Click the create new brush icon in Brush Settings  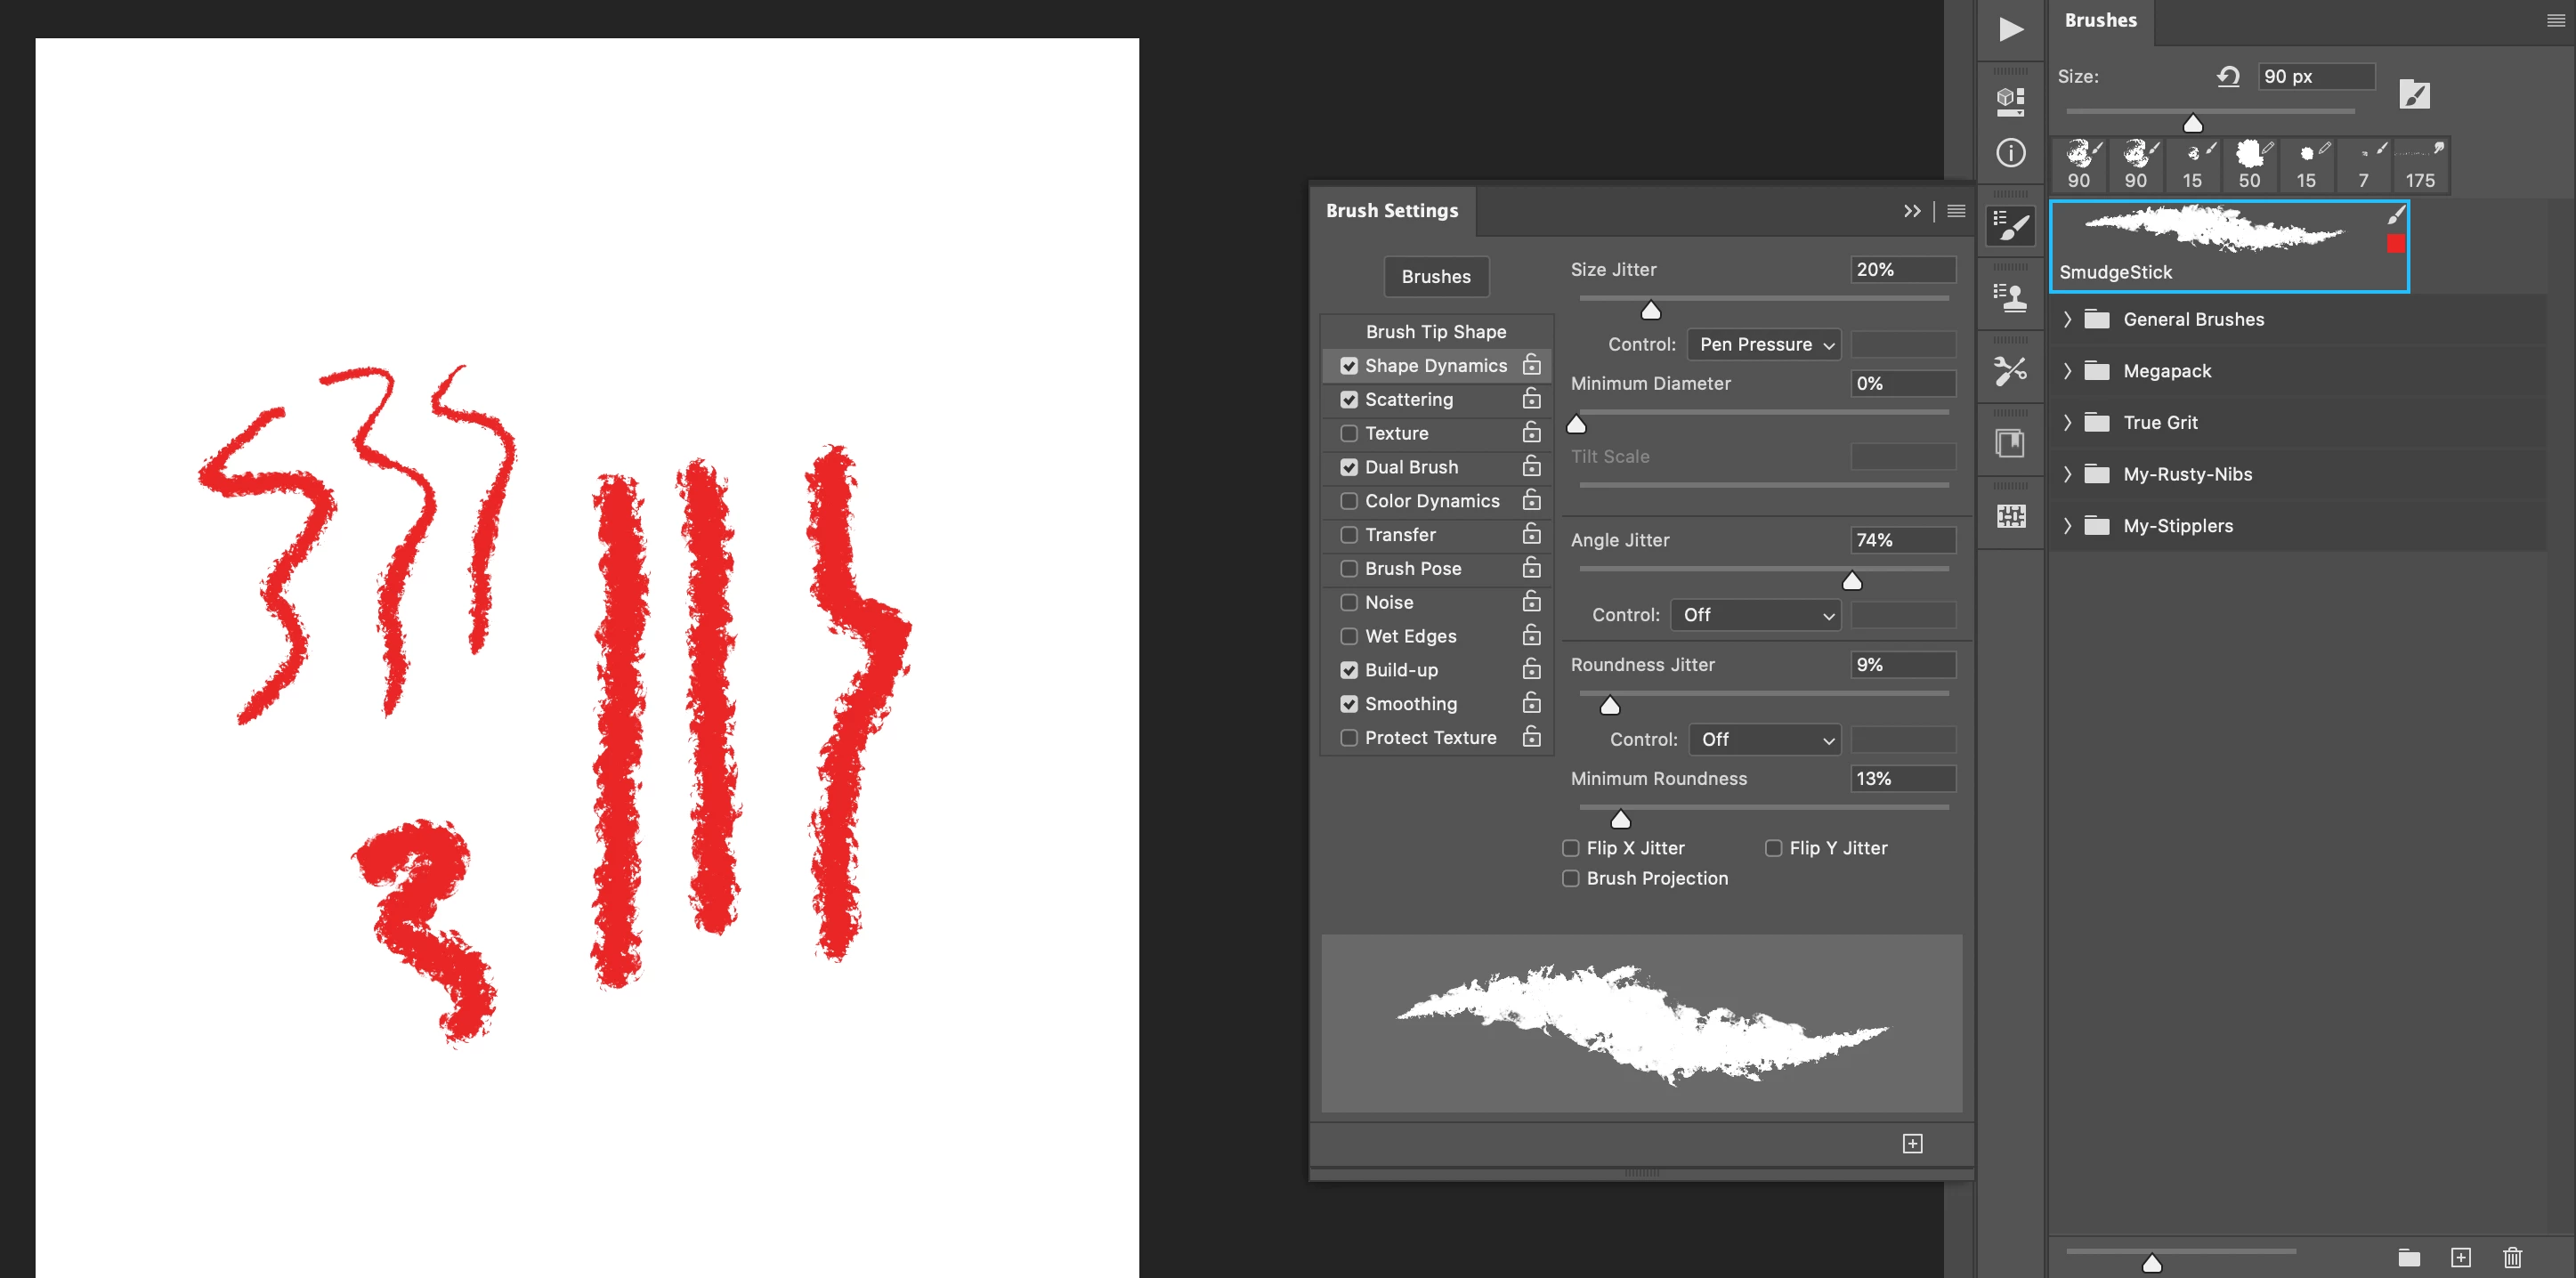point(1911,1143)
